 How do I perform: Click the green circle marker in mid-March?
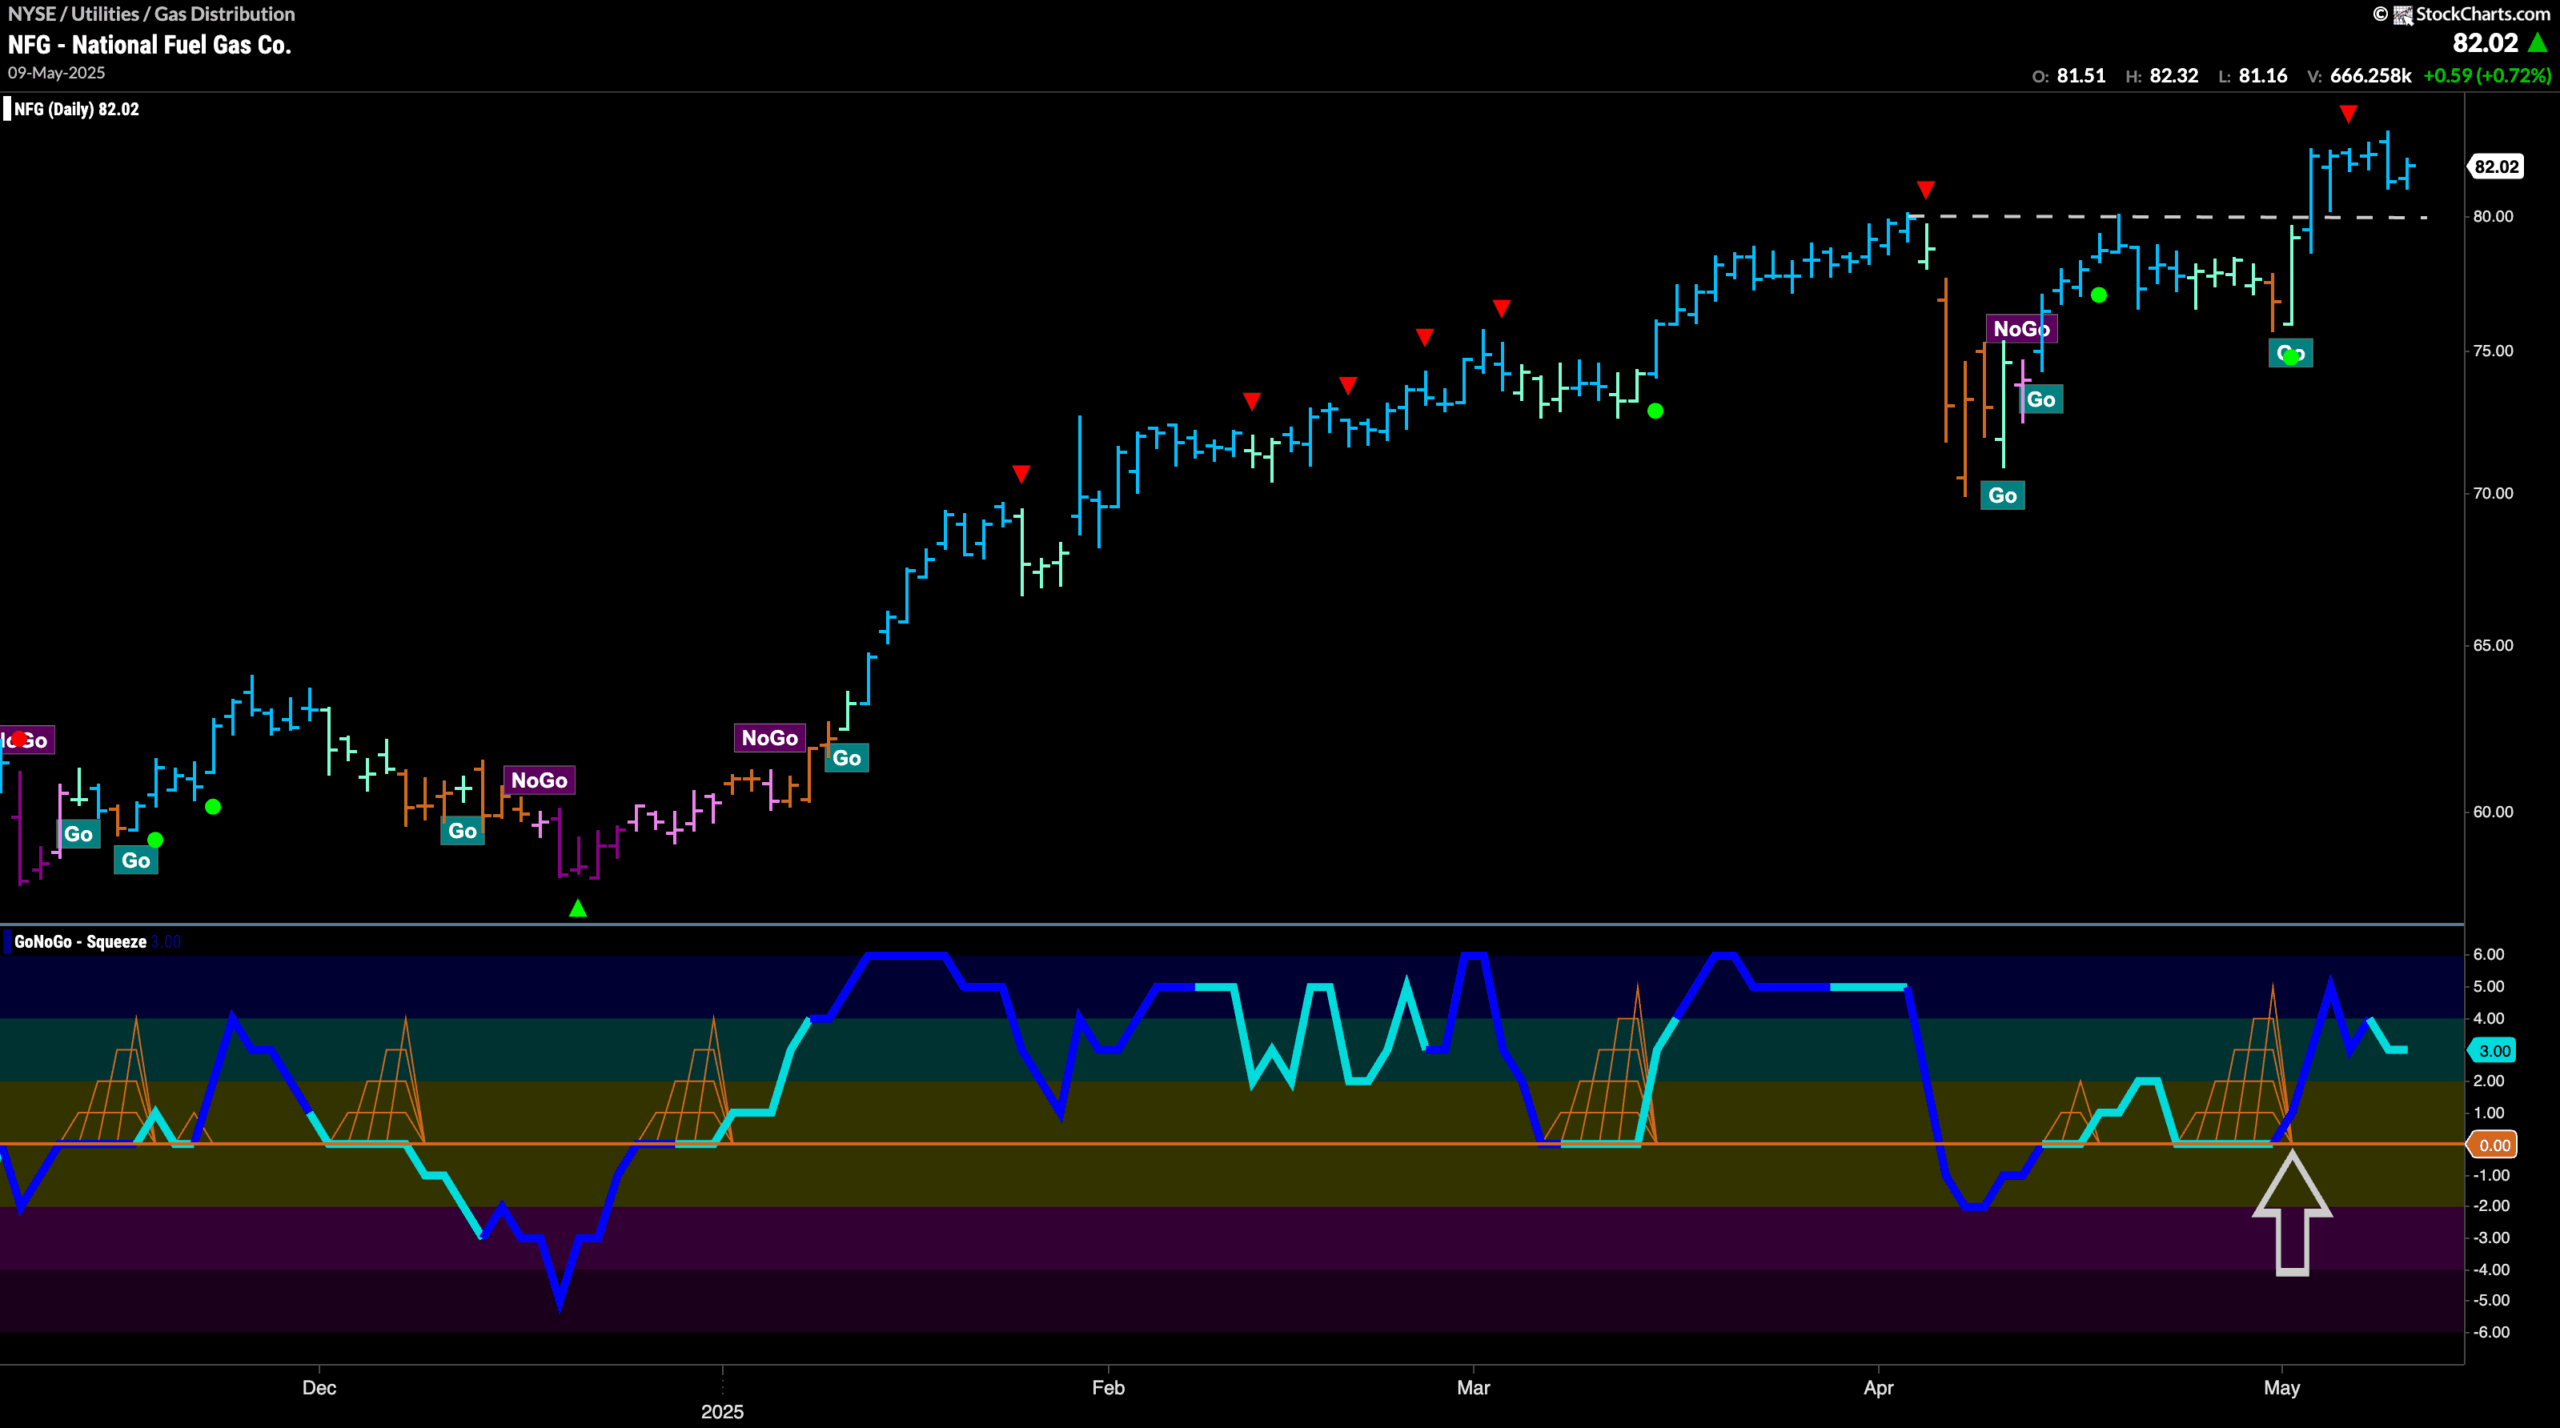click(1655, 411)
